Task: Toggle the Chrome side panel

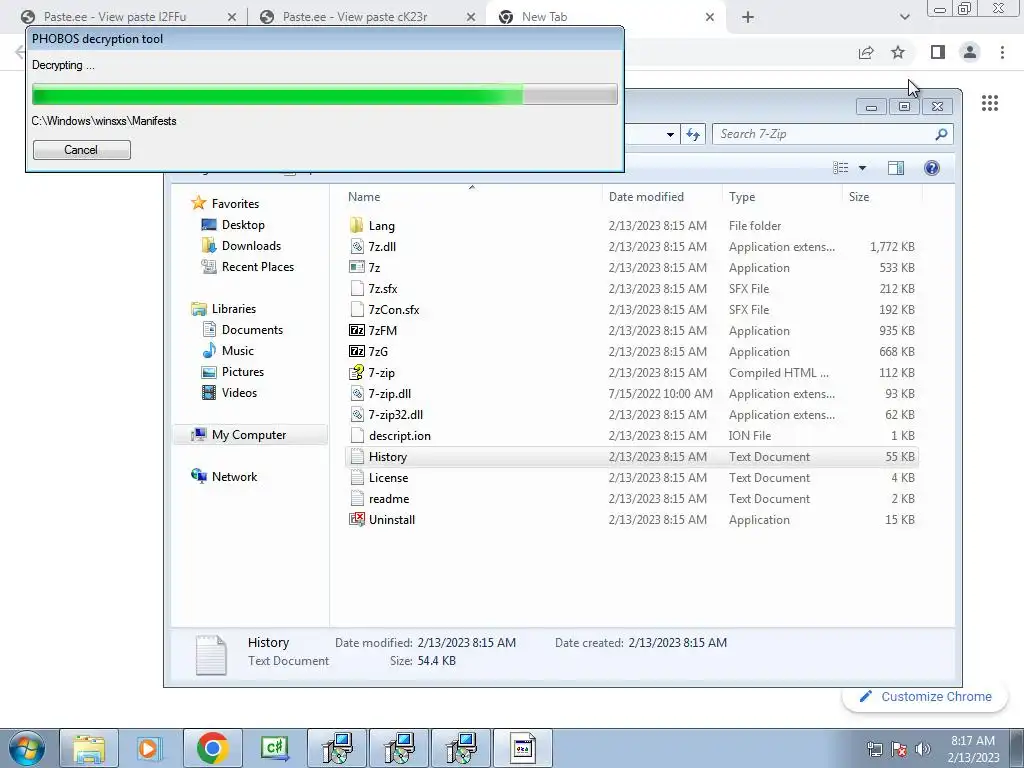Action: pos(938,52)
